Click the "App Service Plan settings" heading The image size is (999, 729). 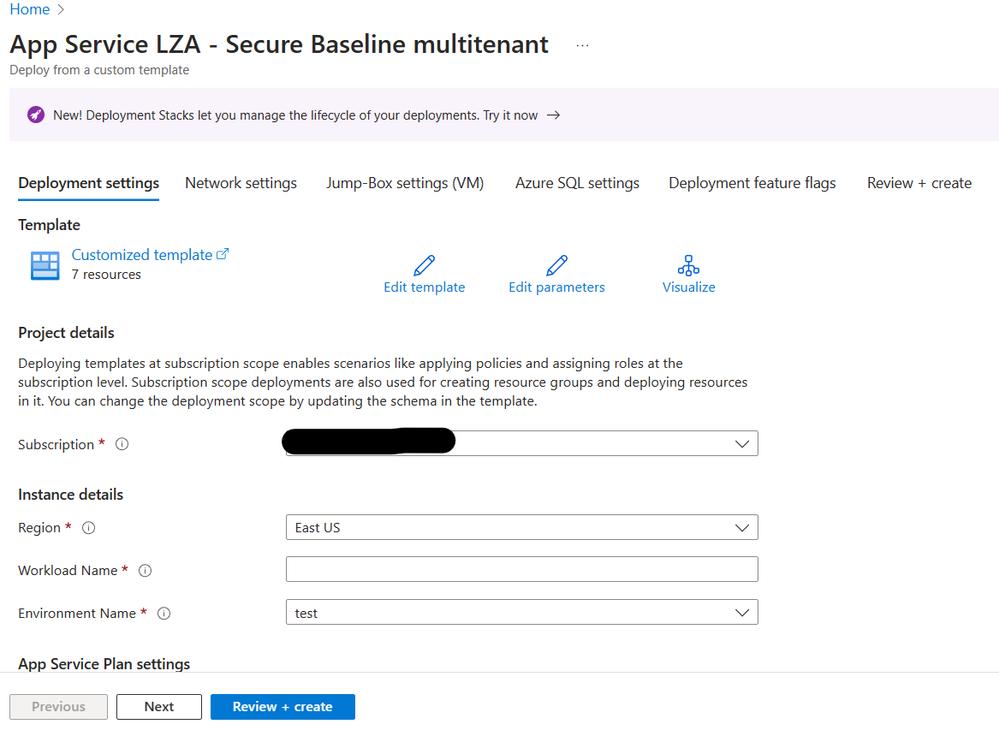(104, 664)
